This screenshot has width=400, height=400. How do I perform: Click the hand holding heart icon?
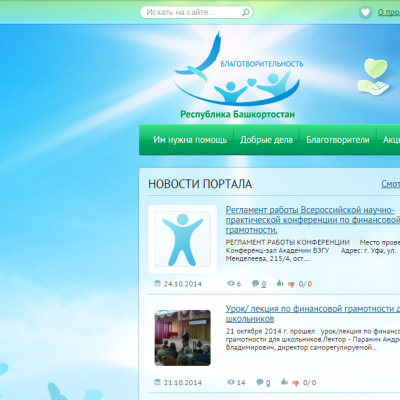(374, 77)
